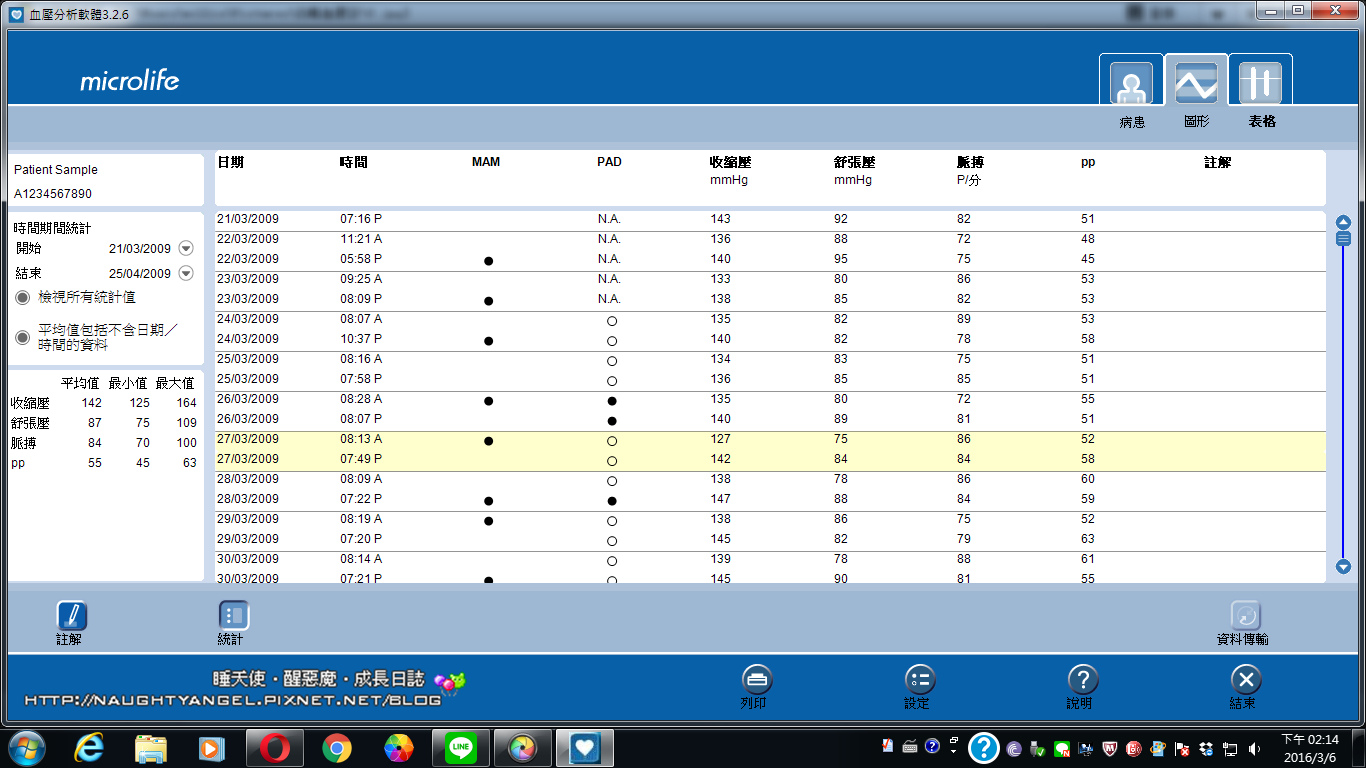
Task: Click the 舒張壓 mmHg column header
Action: pos(854,170)
